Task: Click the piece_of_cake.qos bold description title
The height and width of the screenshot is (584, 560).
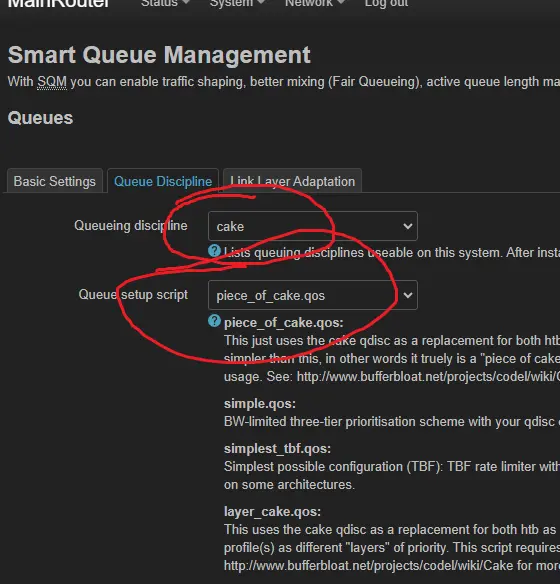Action: 284,323
